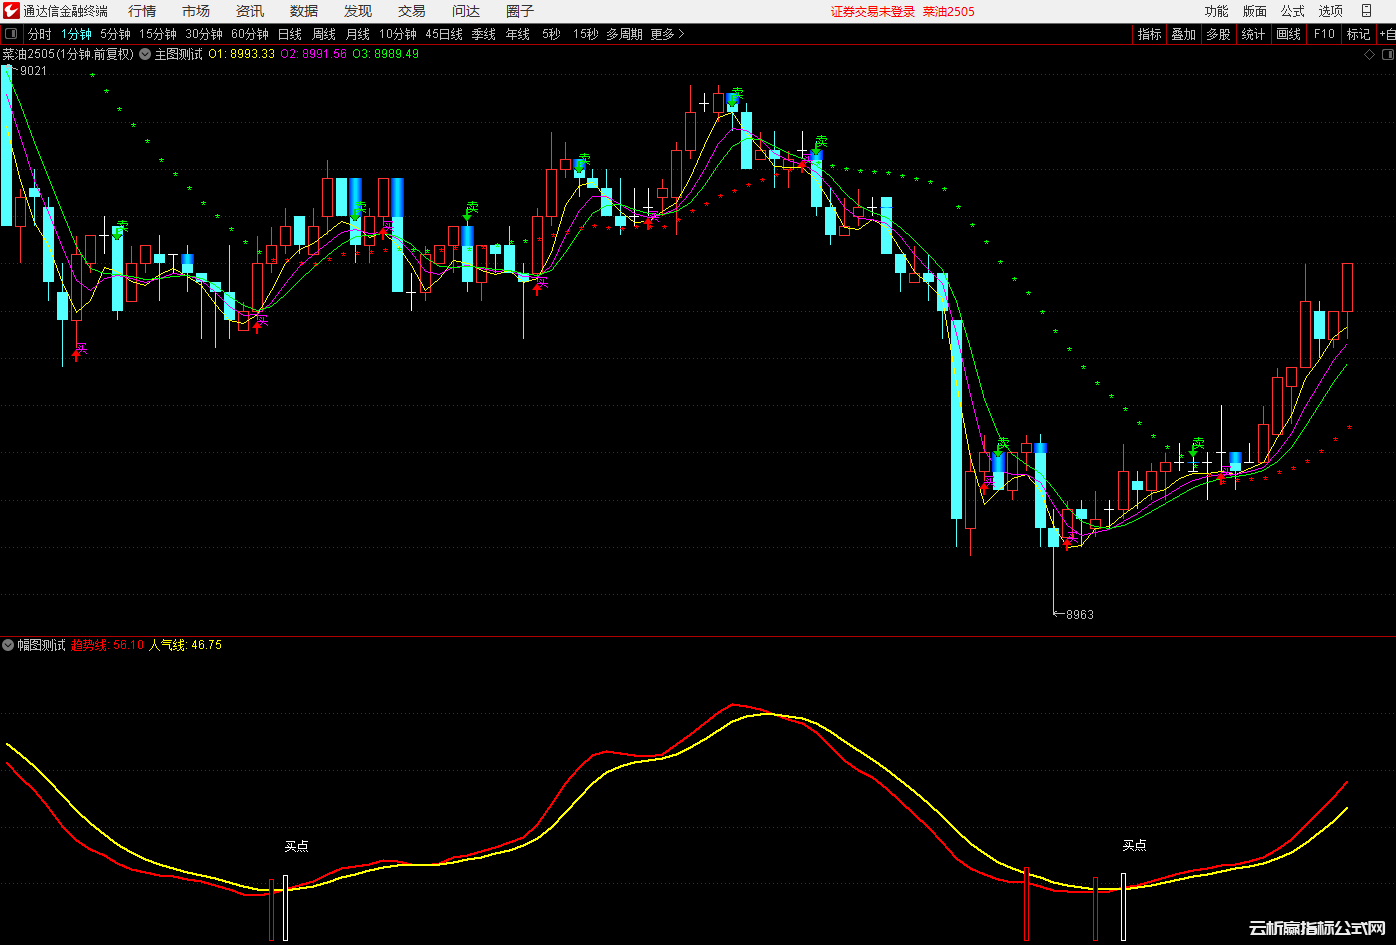This screenshot has height=945, width=1396.
Task: Toggle the left sidebar panel icon
Action: pyautogui.click(x=11, y=34)
